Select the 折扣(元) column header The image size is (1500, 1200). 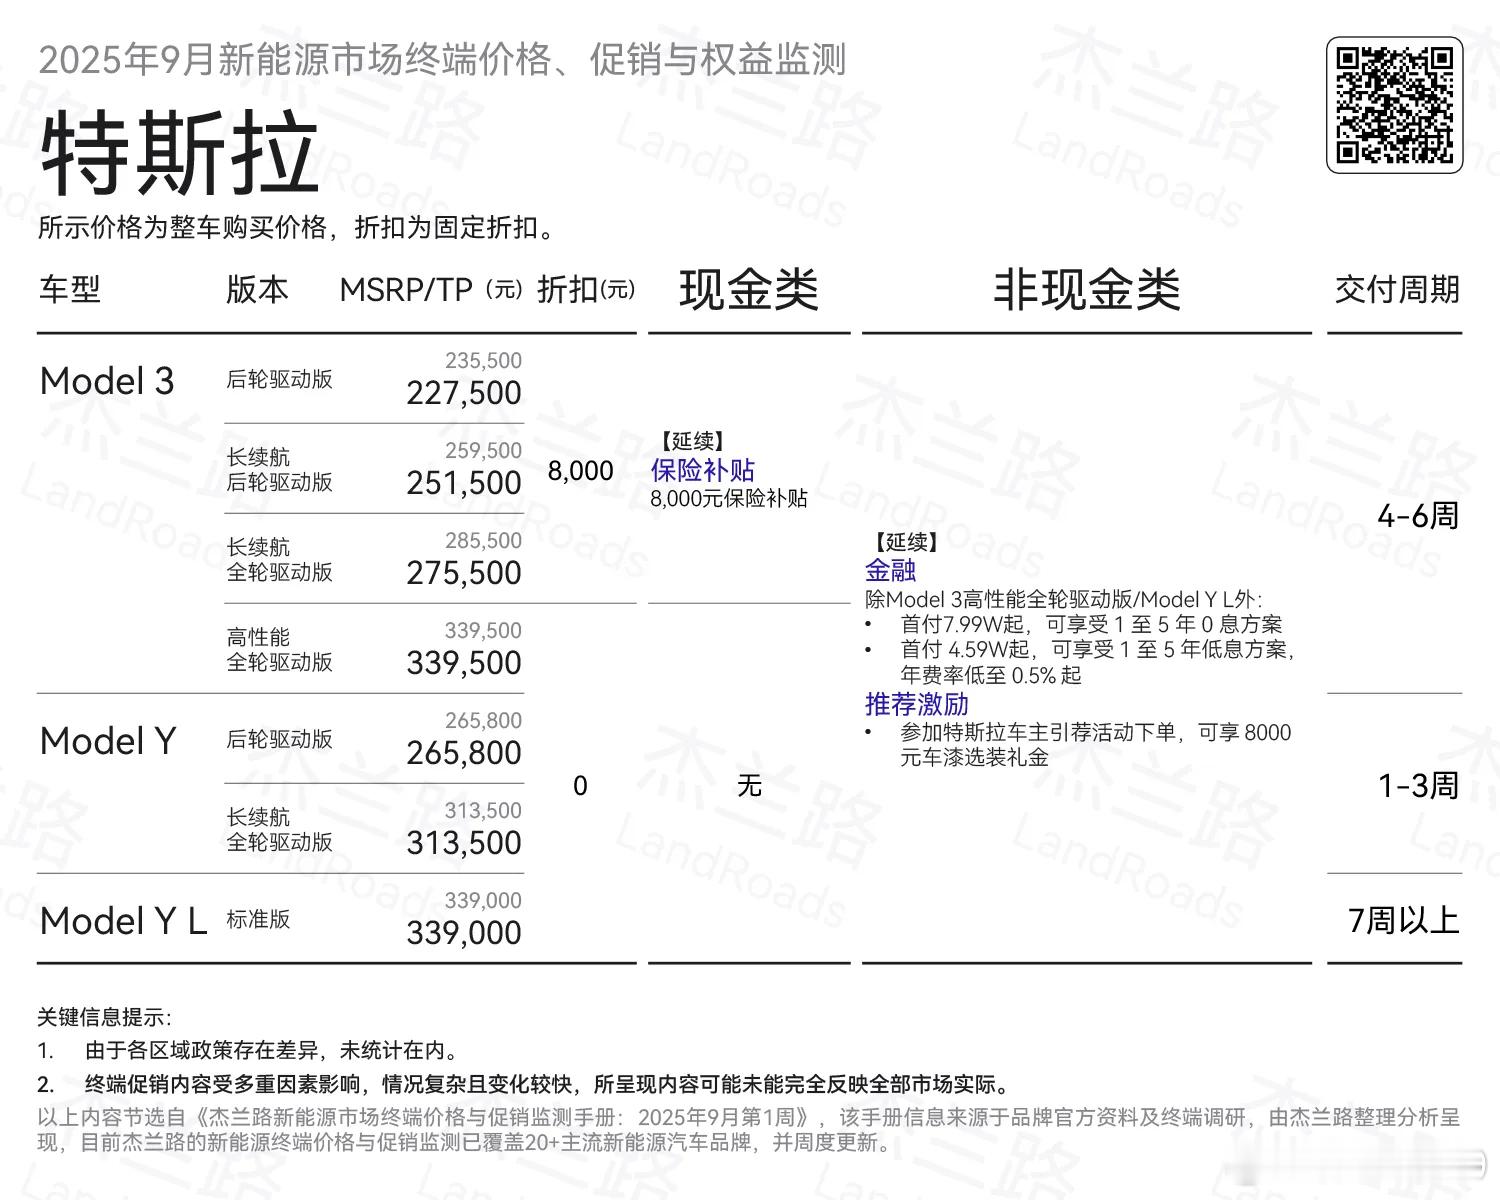[586, 290]
